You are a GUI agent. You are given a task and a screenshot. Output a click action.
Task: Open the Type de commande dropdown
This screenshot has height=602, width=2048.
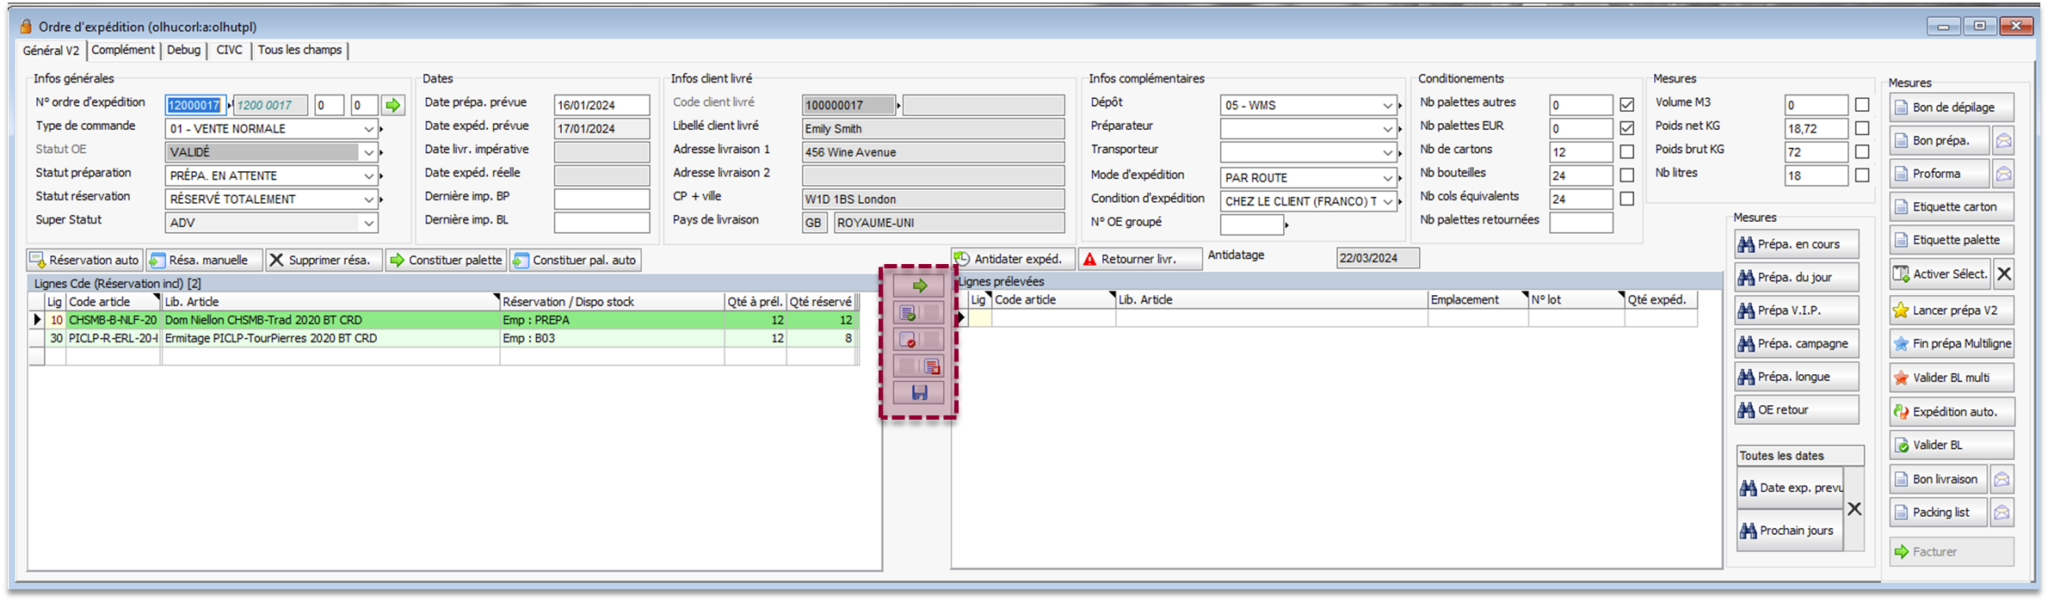pos(368,129)
